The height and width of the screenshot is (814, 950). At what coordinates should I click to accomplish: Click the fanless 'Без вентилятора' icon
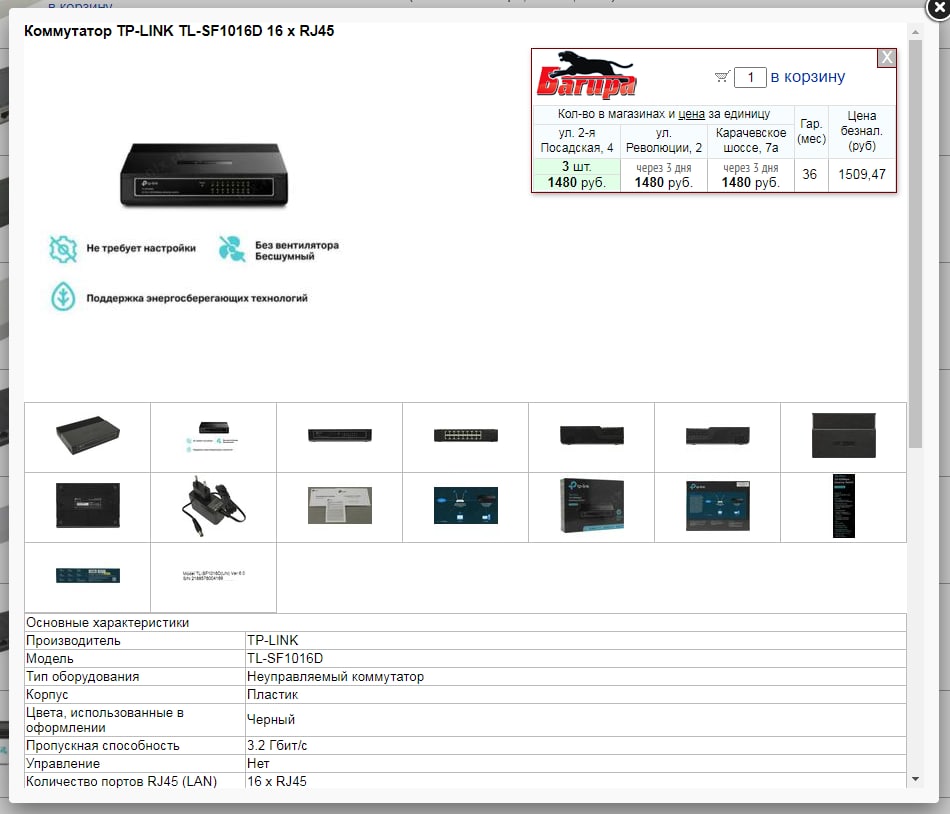pos(232,249)
